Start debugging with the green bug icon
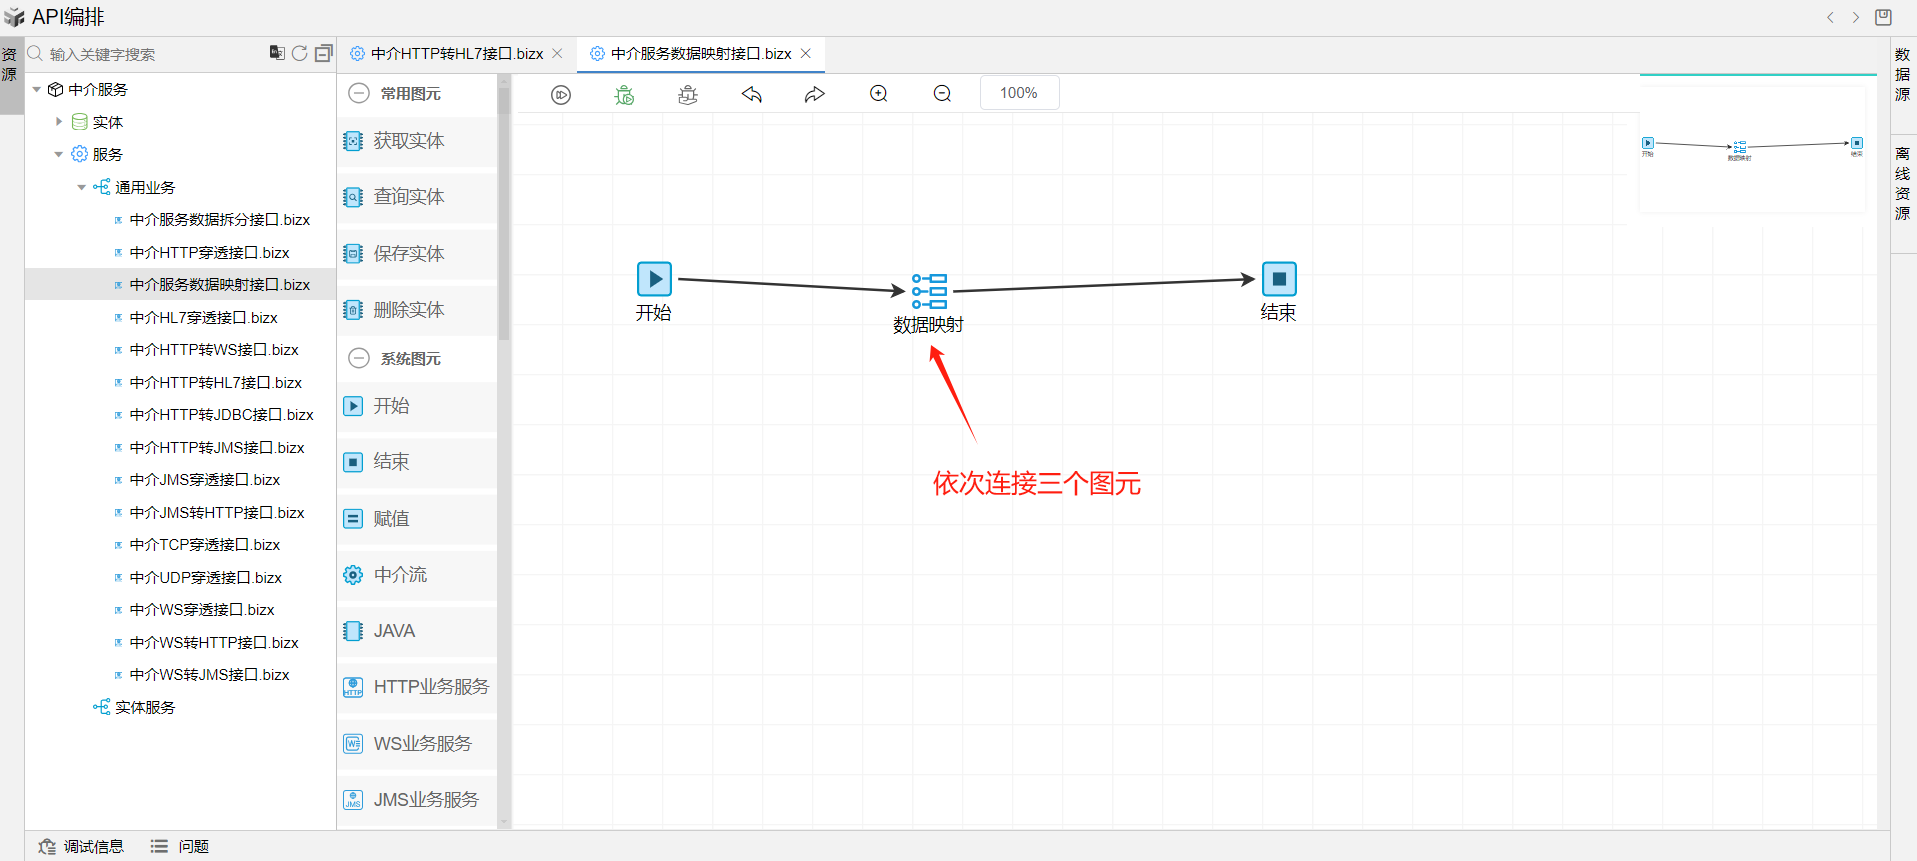Image resolution: width=1917 pixels, height=861 pixels. point(624,94)
